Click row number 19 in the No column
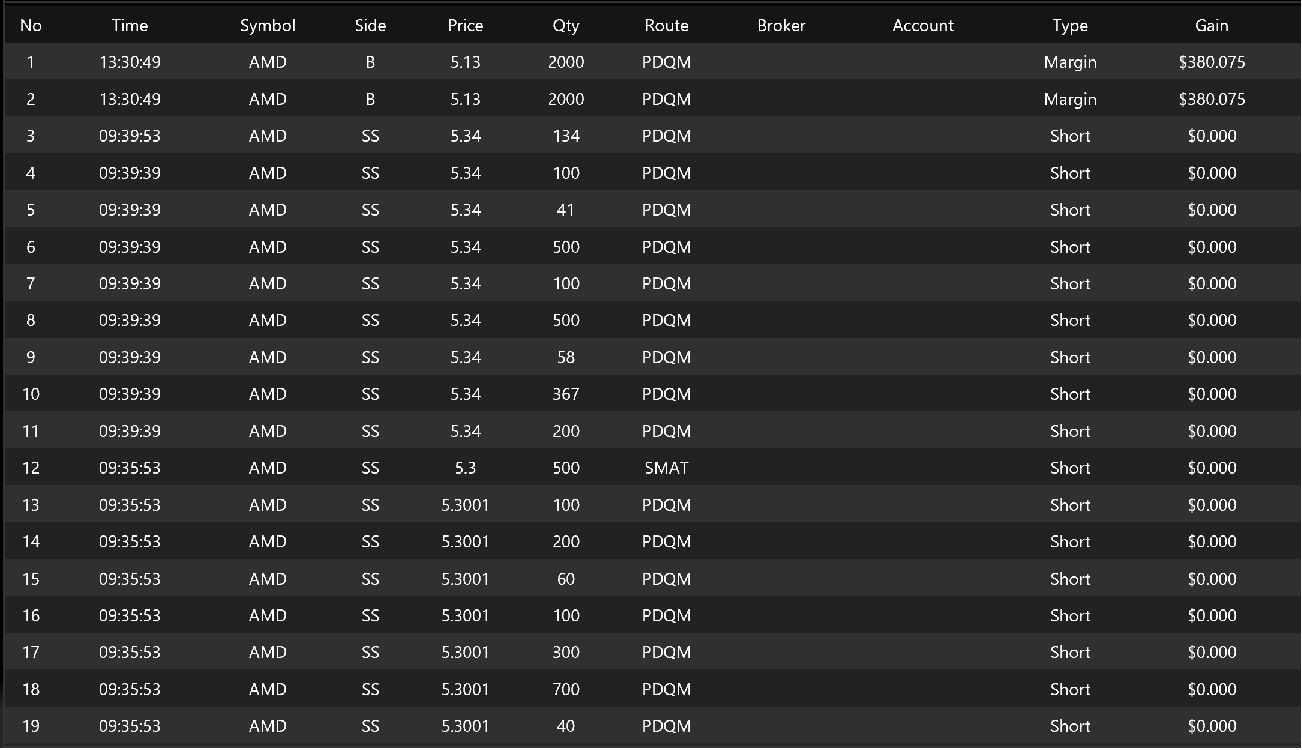 [31, 726]
